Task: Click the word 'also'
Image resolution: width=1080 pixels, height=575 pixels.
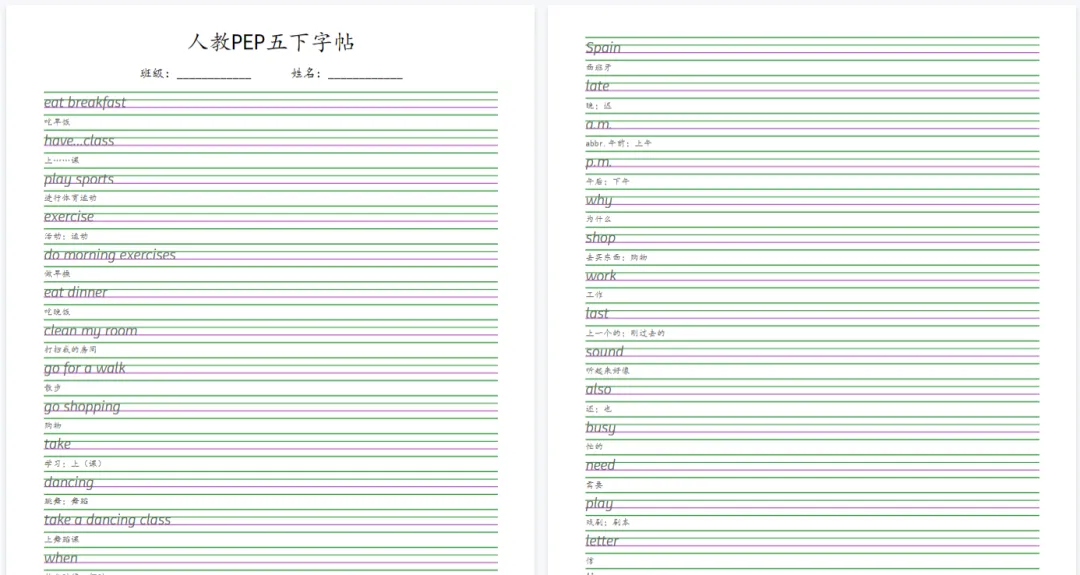Action: [598, 389]
